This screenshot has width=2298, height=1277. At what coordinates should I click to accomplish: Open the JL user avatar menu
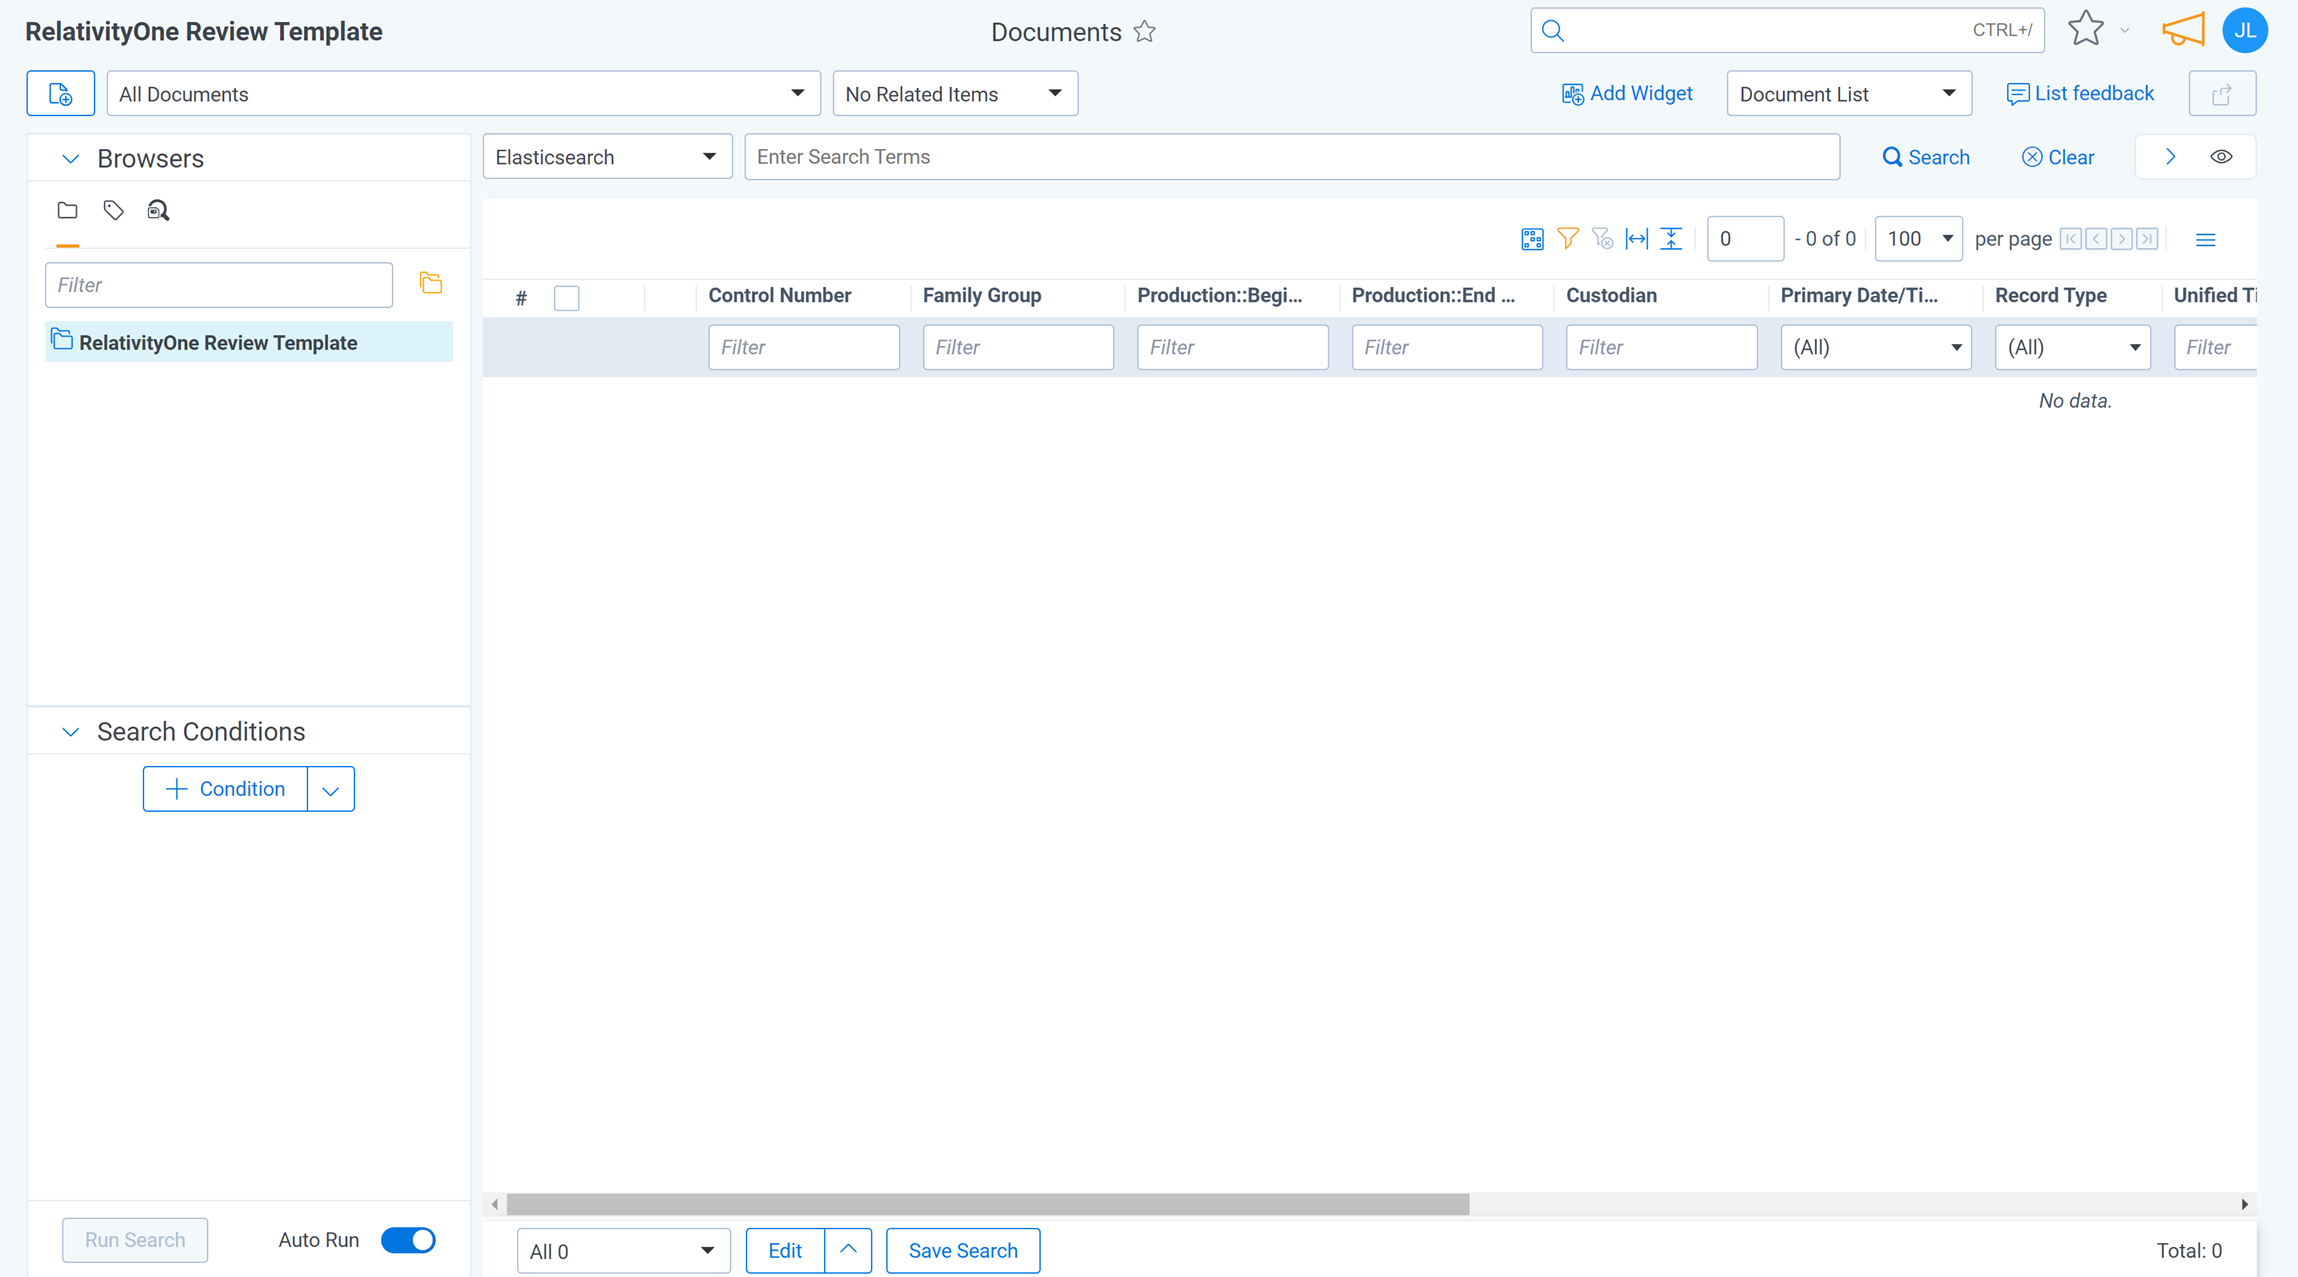2245,30
